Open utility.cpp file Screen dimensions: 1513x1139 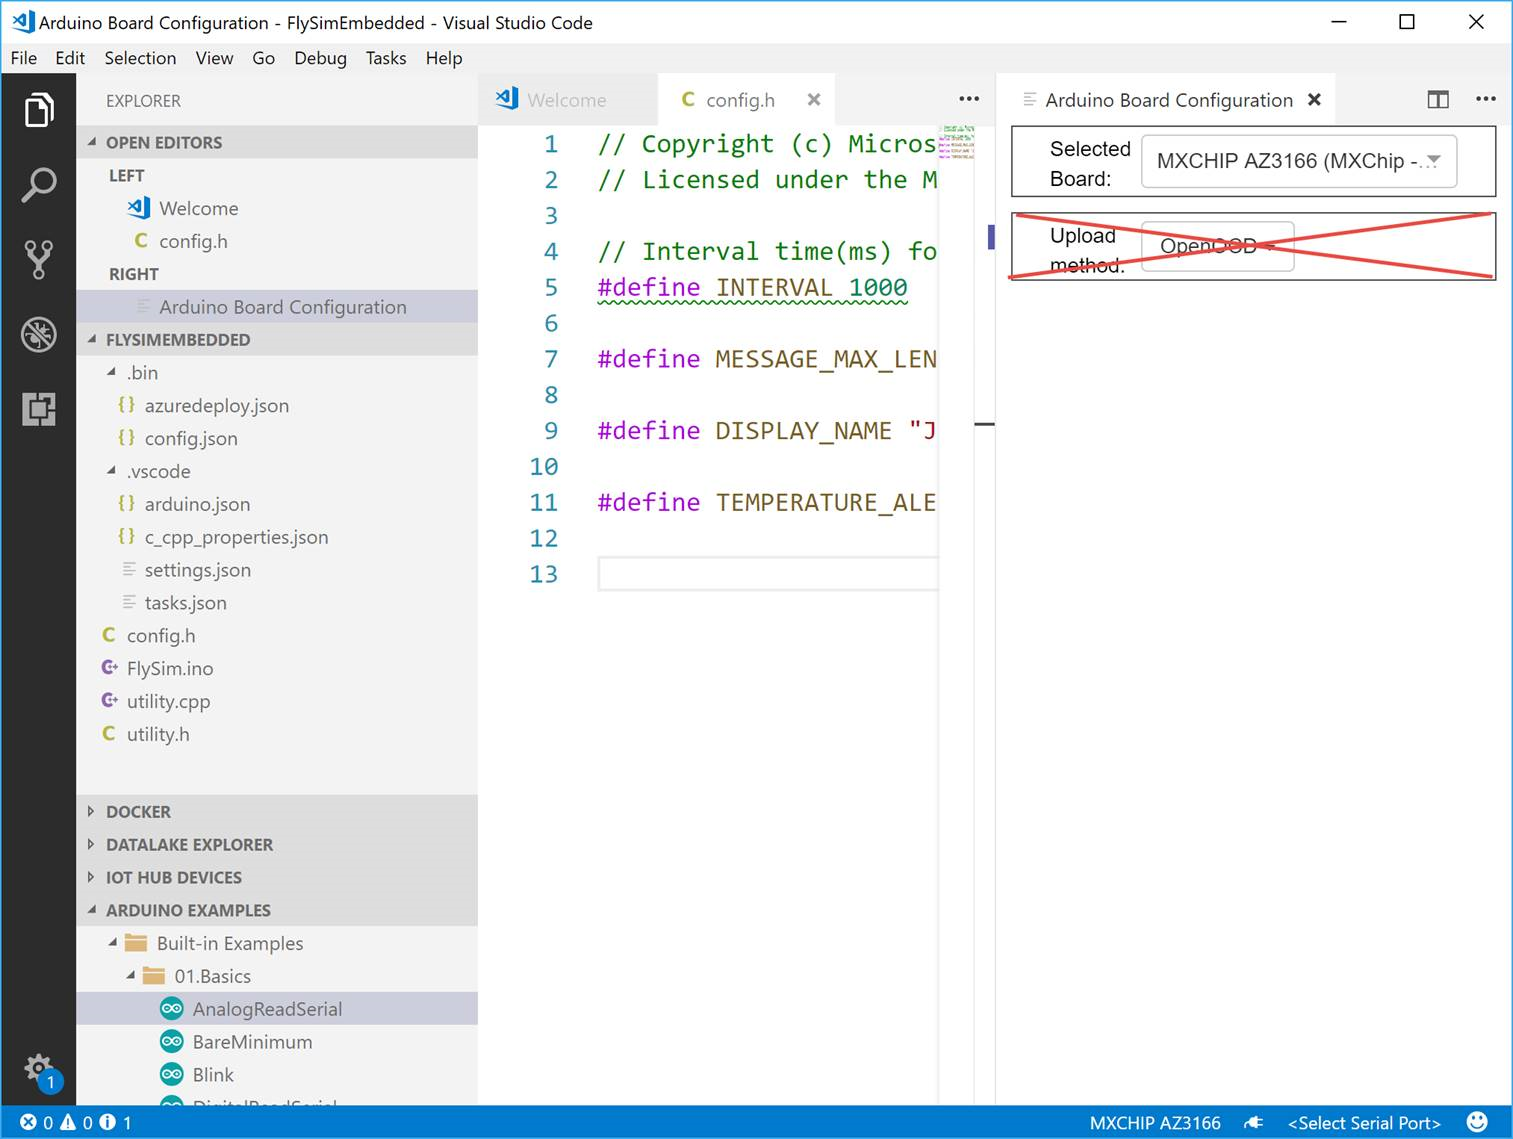277,701
